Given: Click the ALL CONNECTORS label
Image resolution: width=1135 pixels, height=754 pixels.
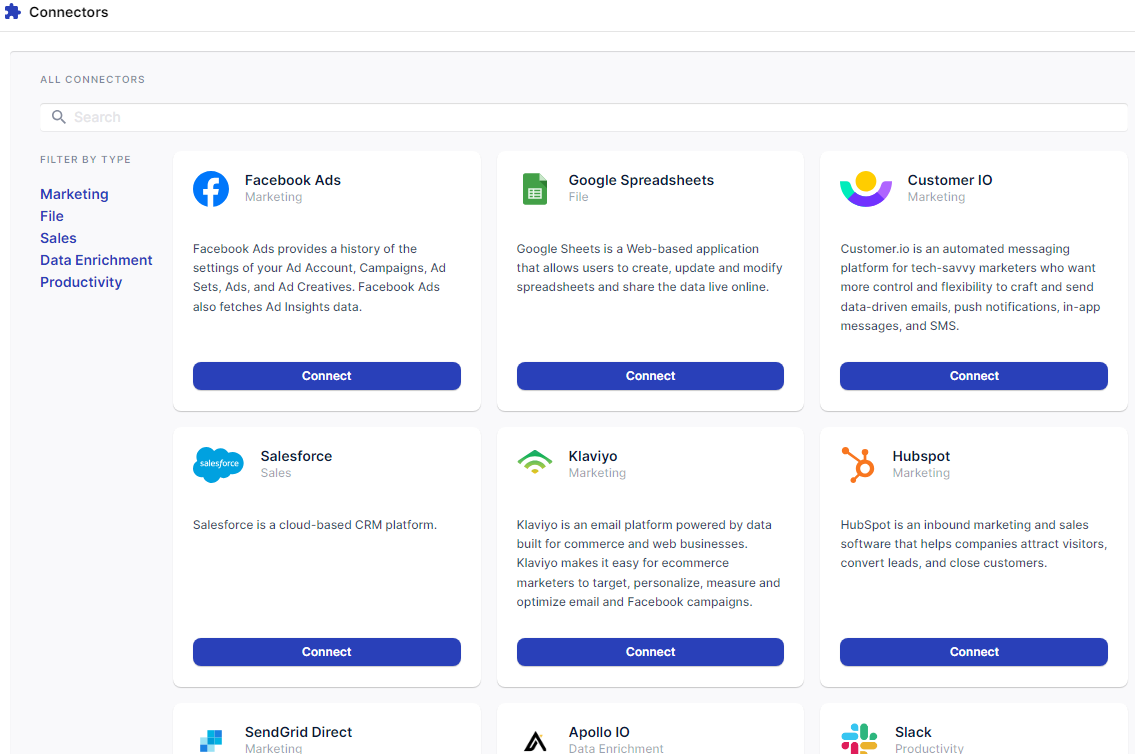Looking at the screenshot, I should click(x=93, y=80).
